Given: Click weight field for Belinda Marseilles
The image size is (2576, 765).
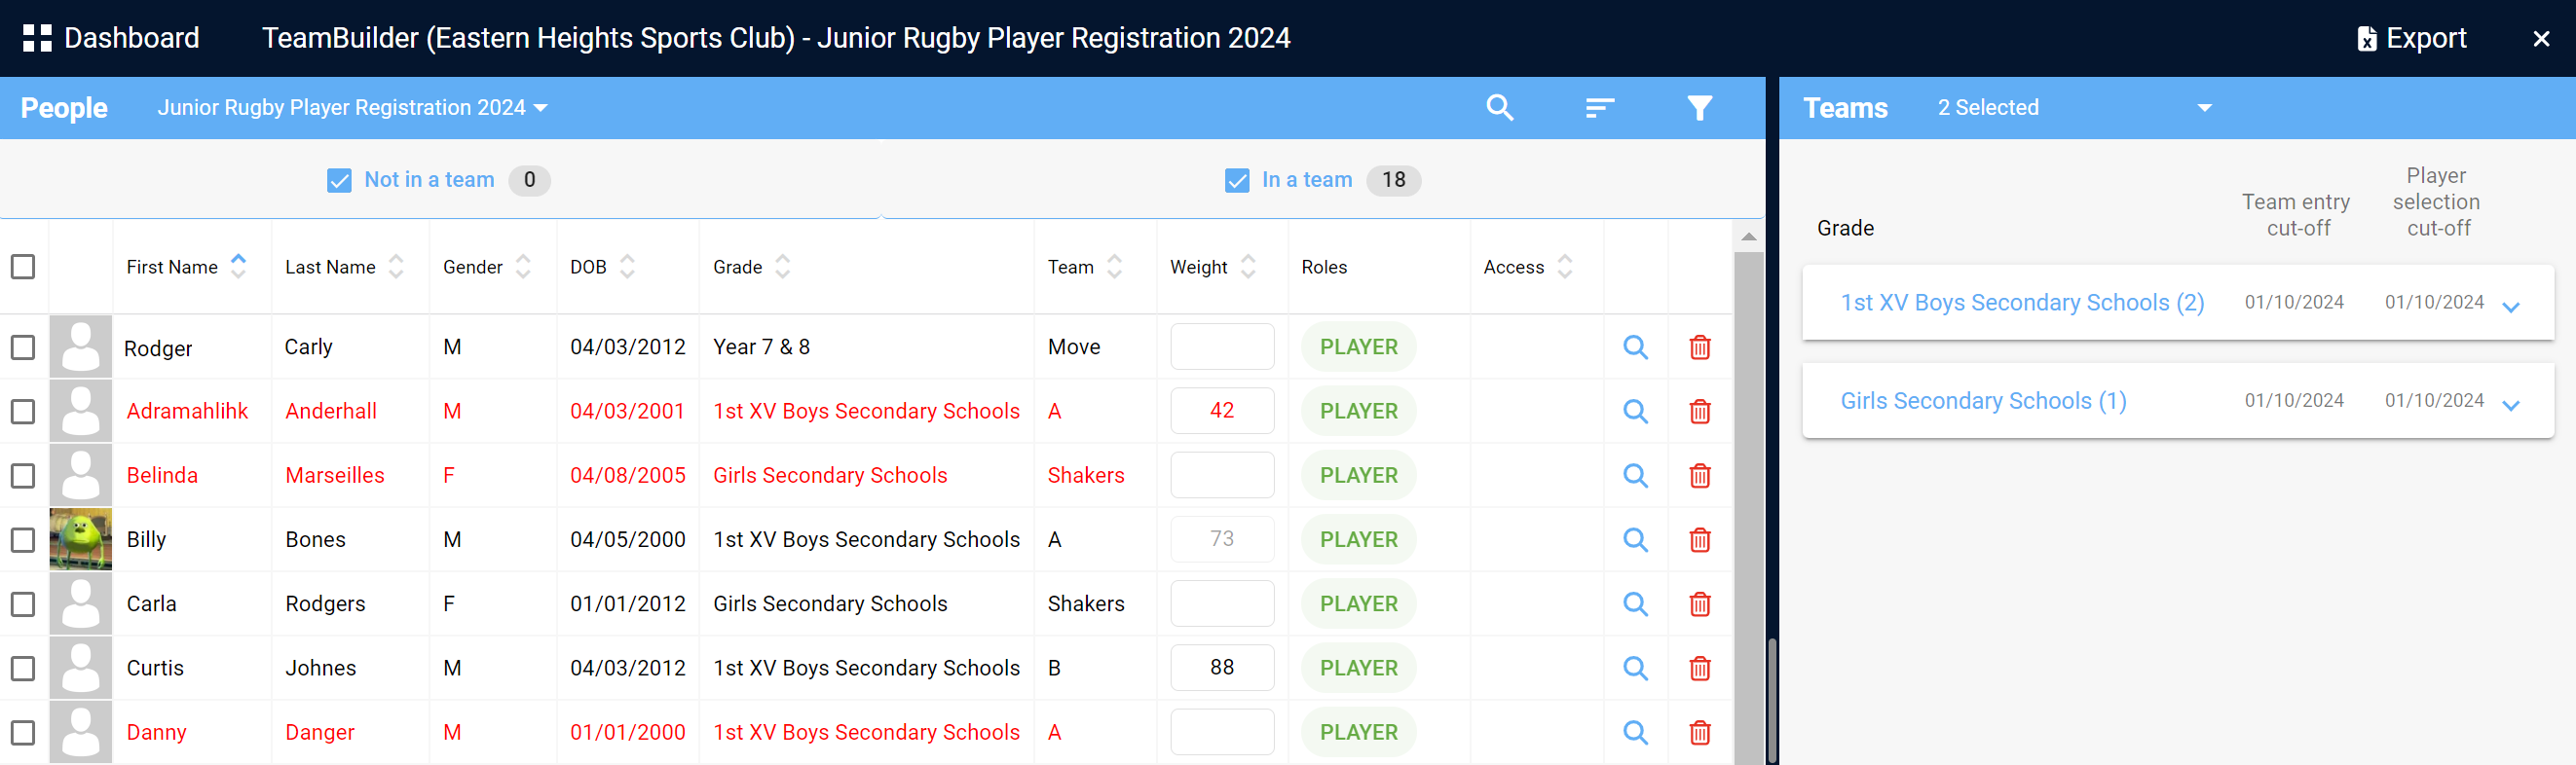Looking at the screenshot, I should tap(1222, 475).
